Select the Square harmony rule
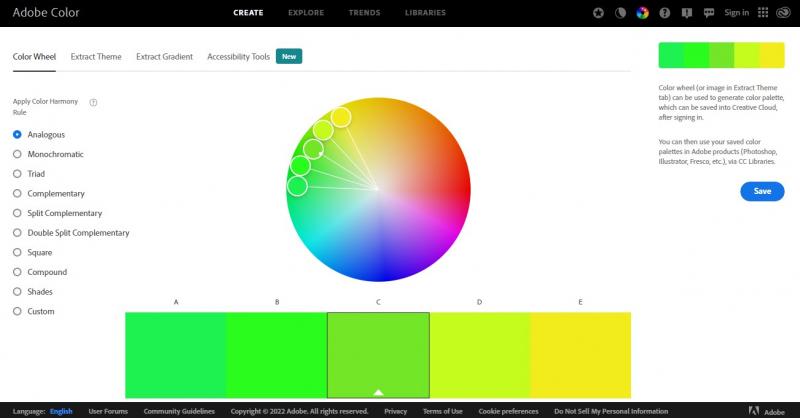This screenshot has height=418, width=800. 33,252
